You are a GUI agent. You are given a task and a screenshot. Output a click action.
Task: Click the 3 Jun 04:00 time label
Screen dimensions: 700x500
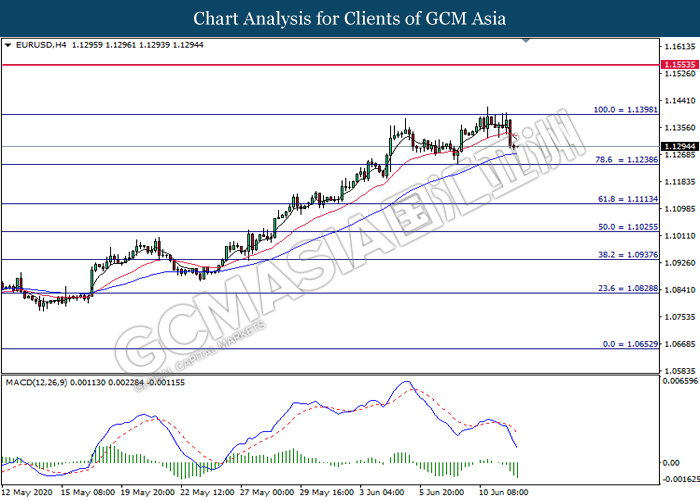pyautogui.click(x=383, y=492)
